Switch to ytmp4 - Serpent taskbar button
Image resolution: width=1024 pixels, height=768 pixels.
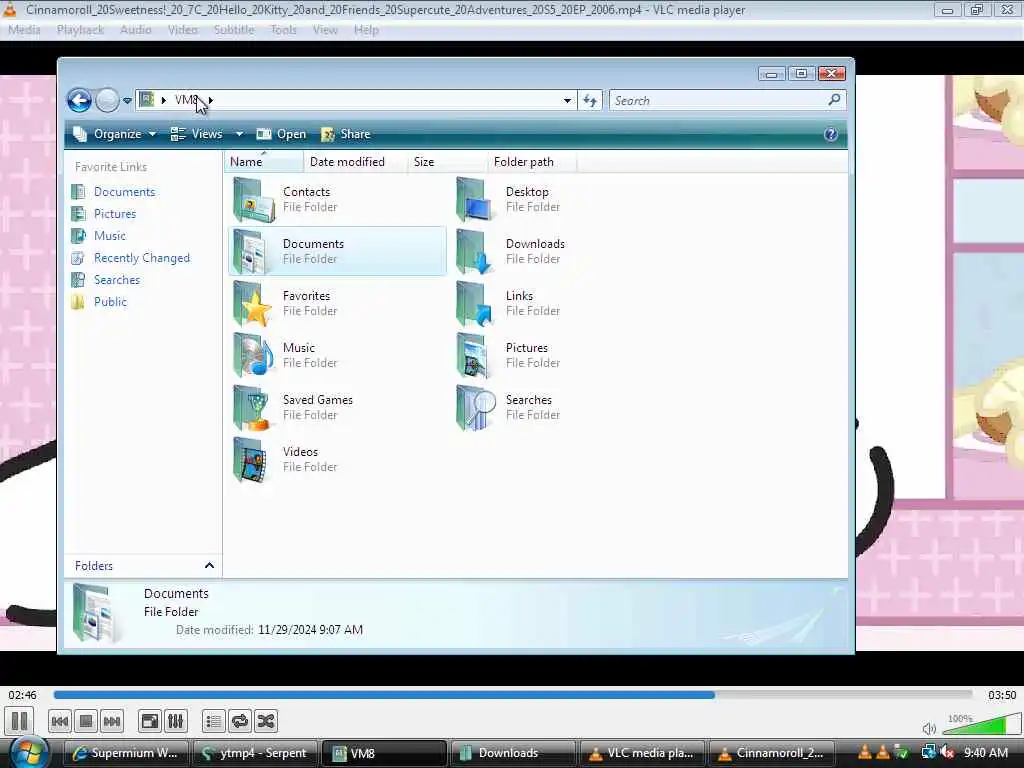(255, 753)
